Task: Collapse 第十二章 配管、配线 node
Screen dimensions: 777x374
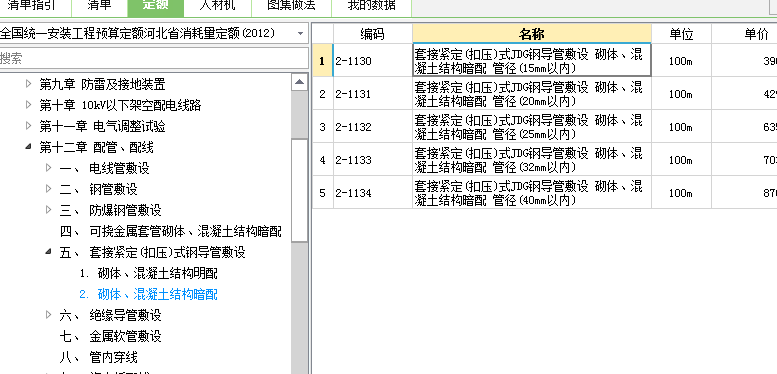Action: click(x=28, y=147)
